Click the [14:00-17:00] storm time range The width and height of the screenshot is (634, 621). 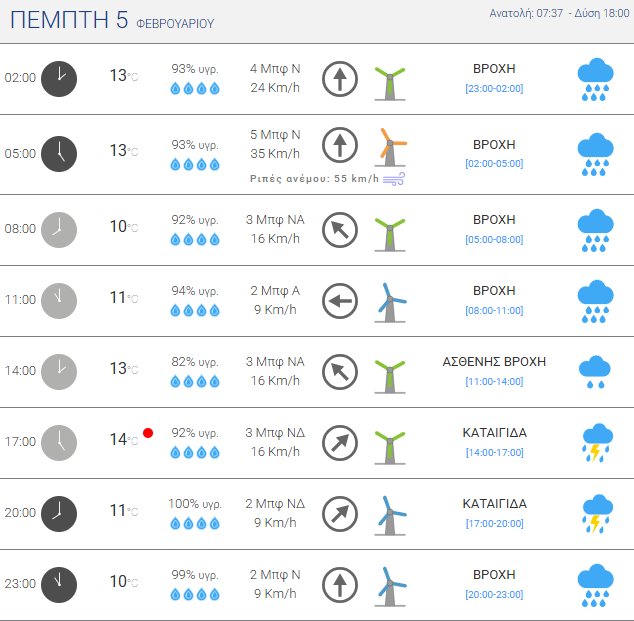point(494,452)
